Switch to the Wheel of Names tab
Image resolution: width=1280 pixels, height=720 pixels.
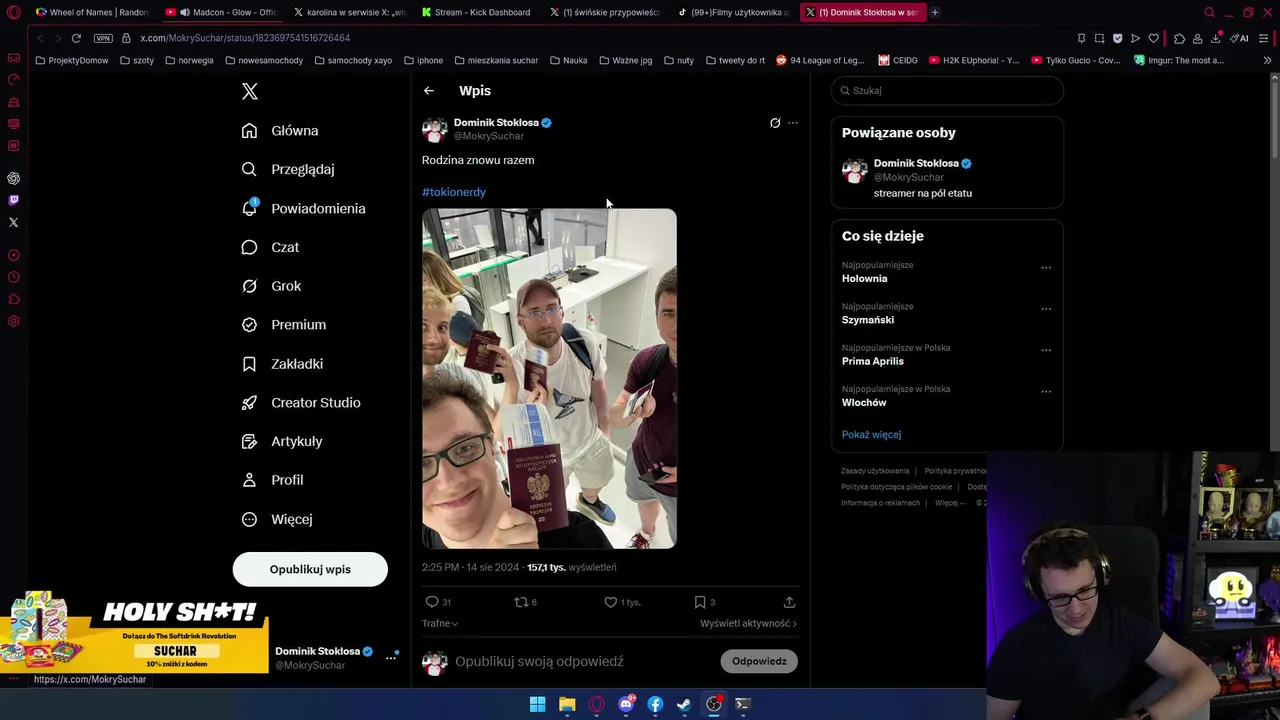(x=92, y=12)
